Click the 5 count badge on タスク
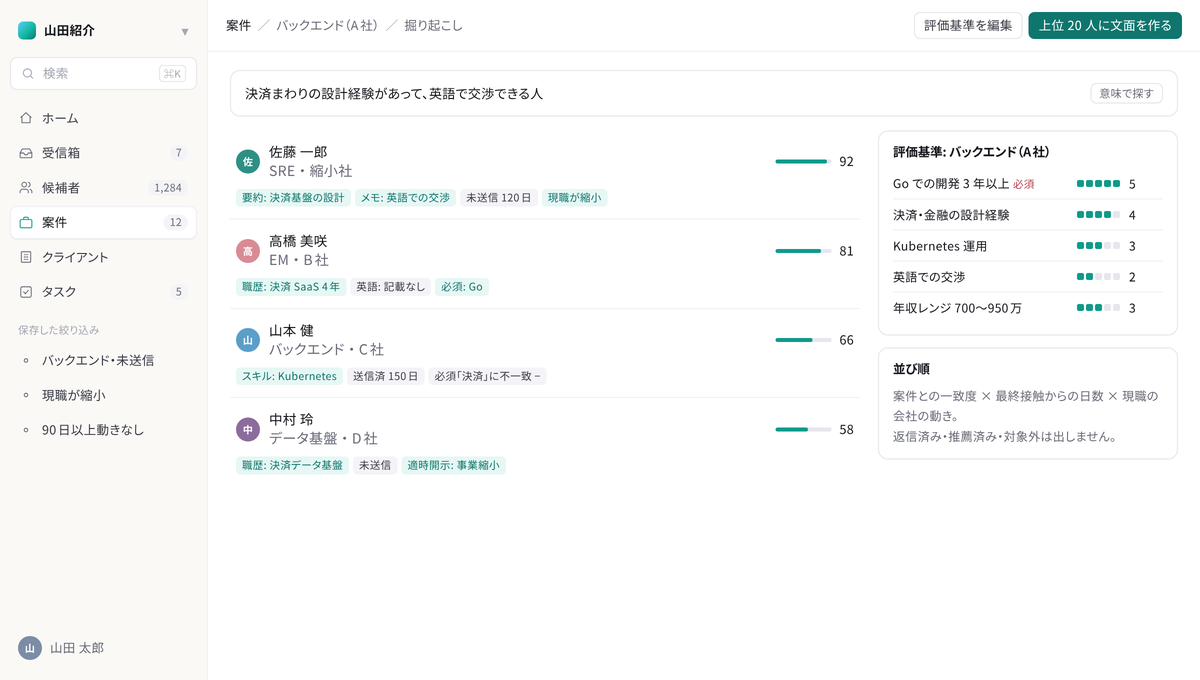Image resolution: width=1200 pixels, height=680 pixels. pos(179,292)
